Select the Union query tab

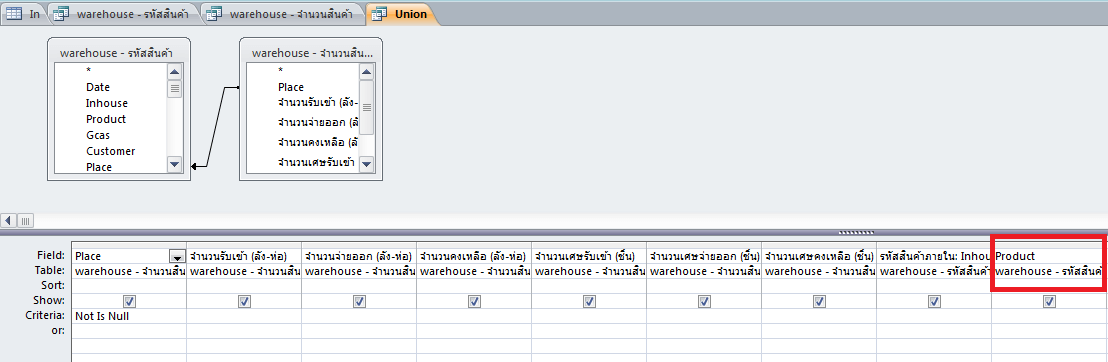(401, 13)
